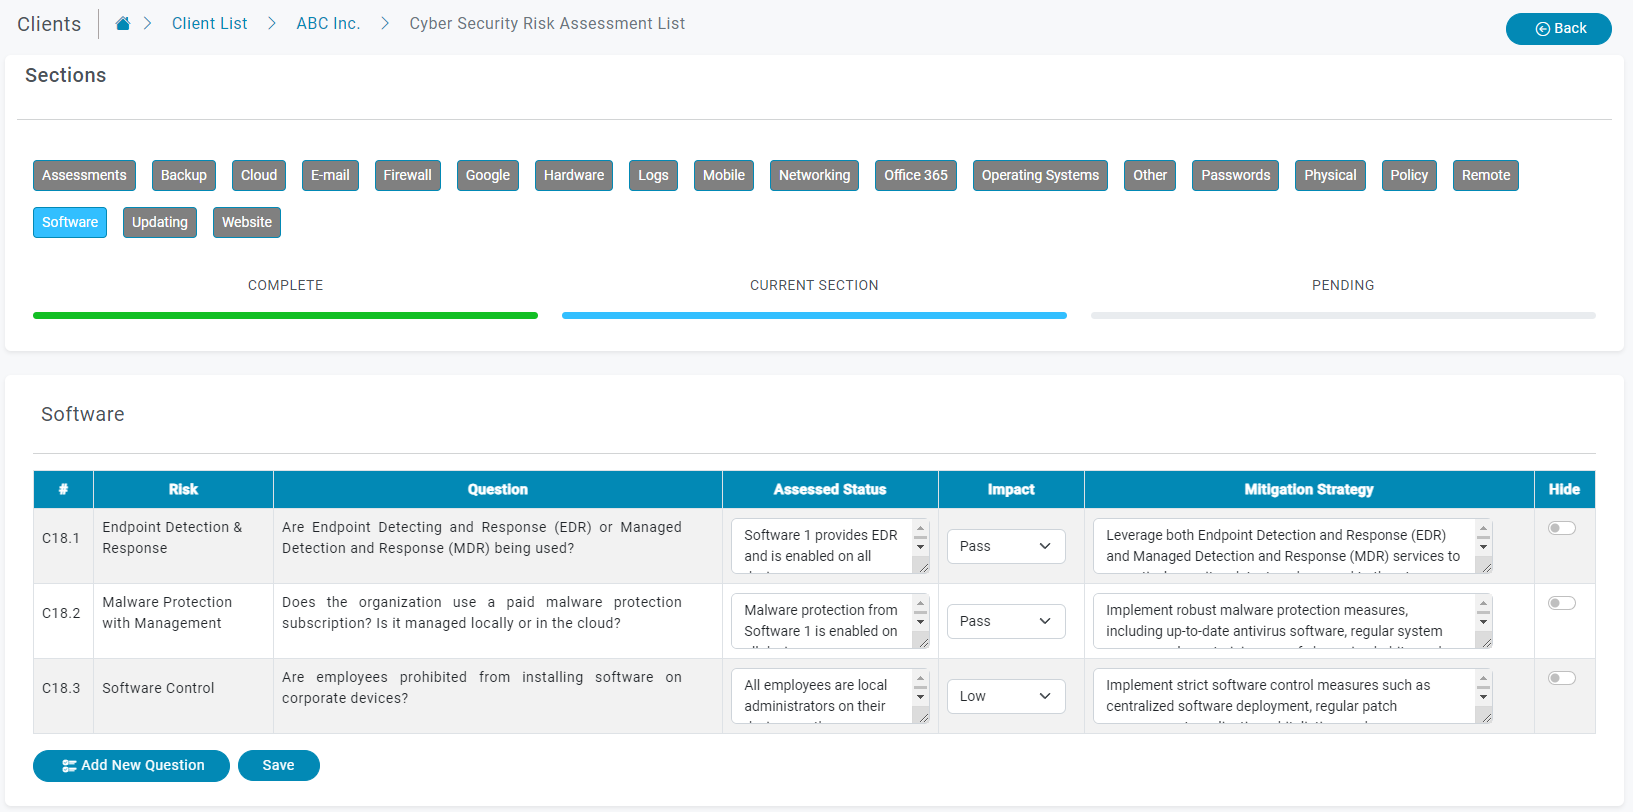The width and height of the screenshot is (1633, 812).
Task: Switch to the Firewall section
Action: [407, 175]
